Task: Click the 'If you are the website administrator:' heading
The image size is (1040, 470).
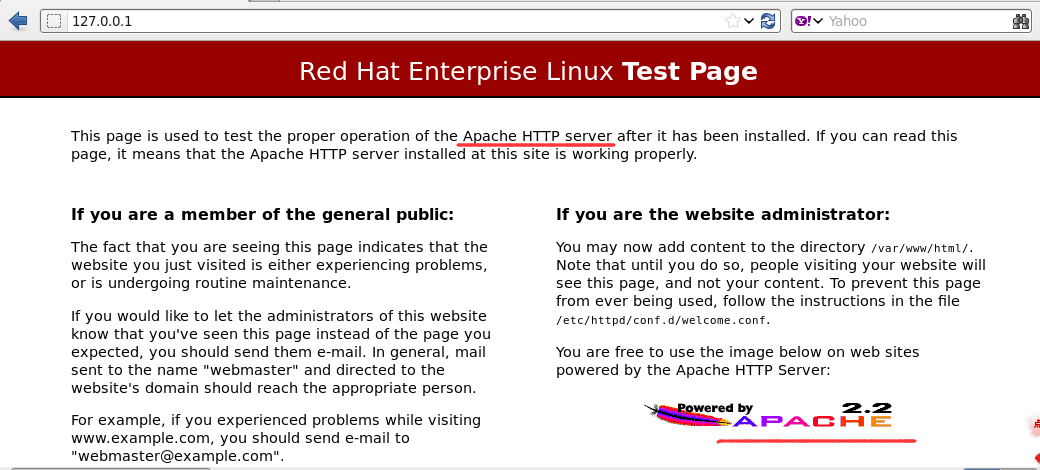Action: point(722,215)
